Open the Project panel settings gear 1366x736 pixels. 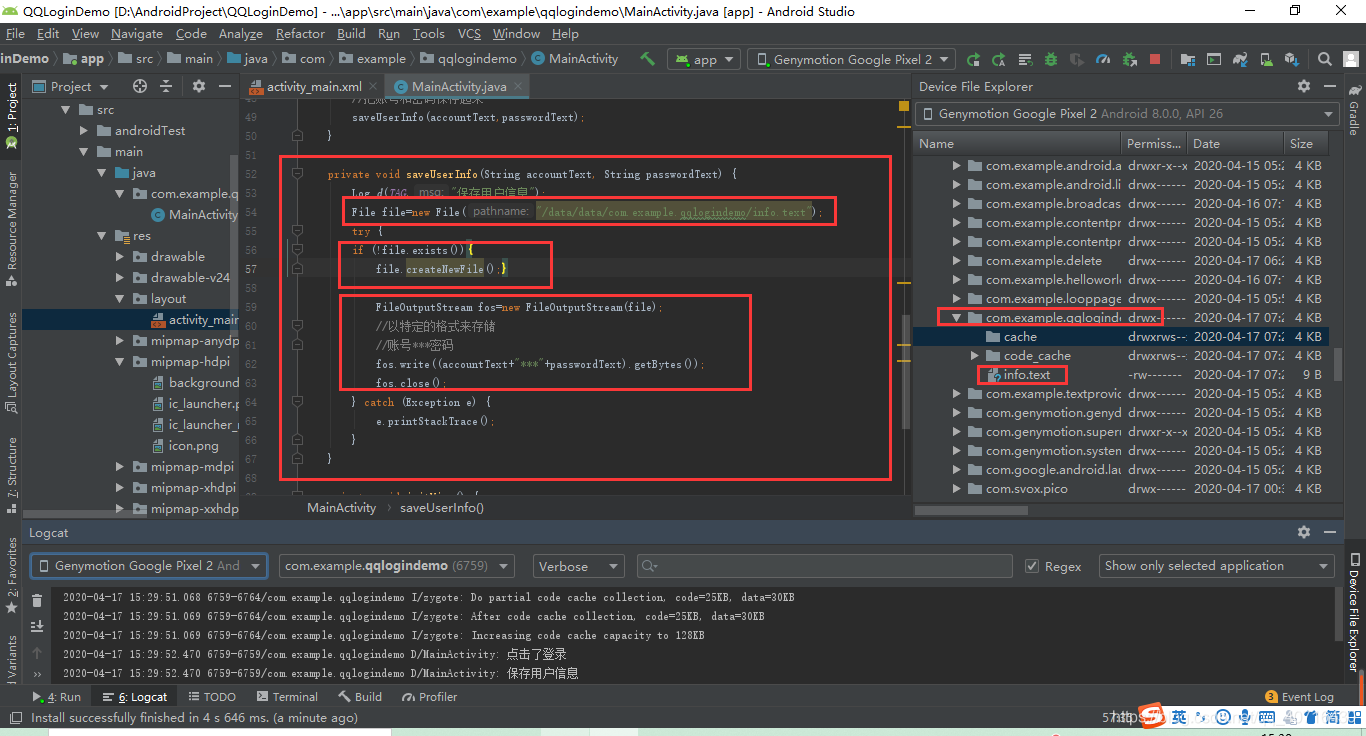point(199,86)
